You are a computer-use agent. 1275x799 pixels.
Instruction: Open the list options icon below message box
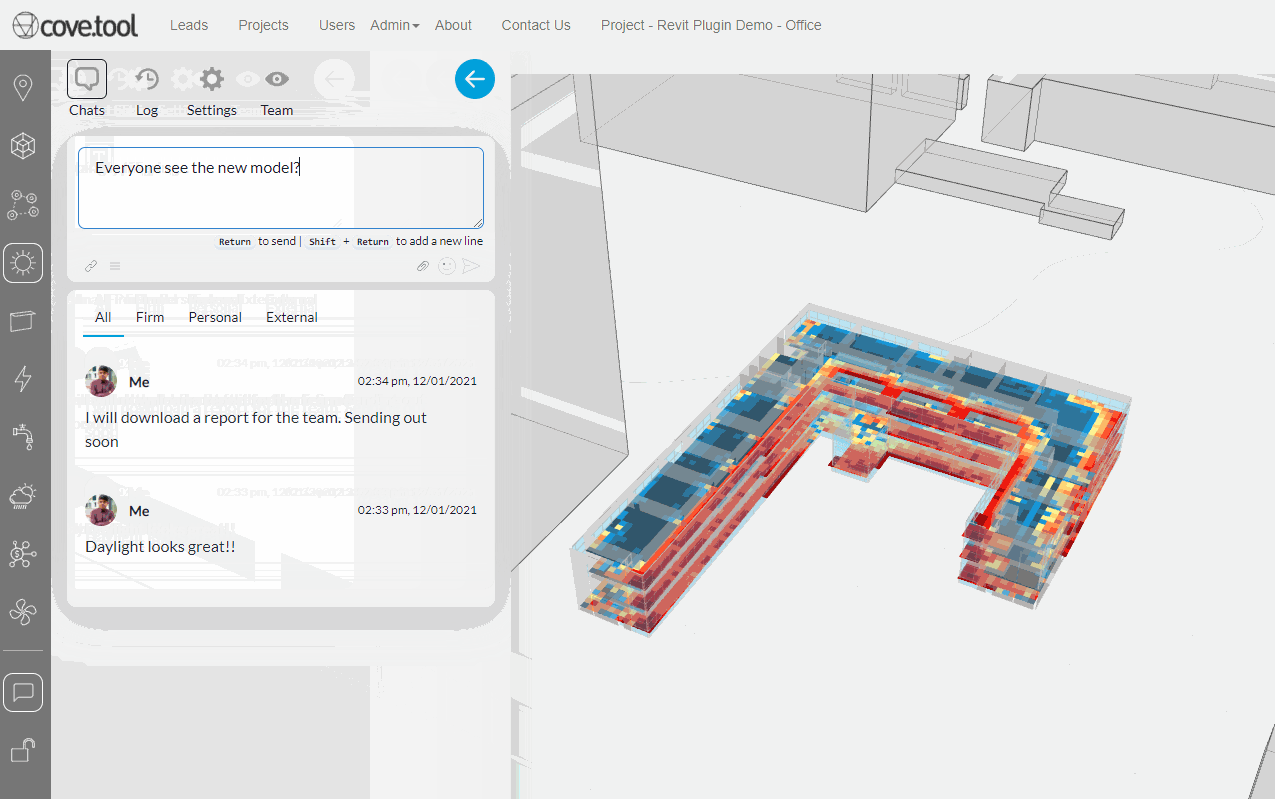click(x=115, y=266)
